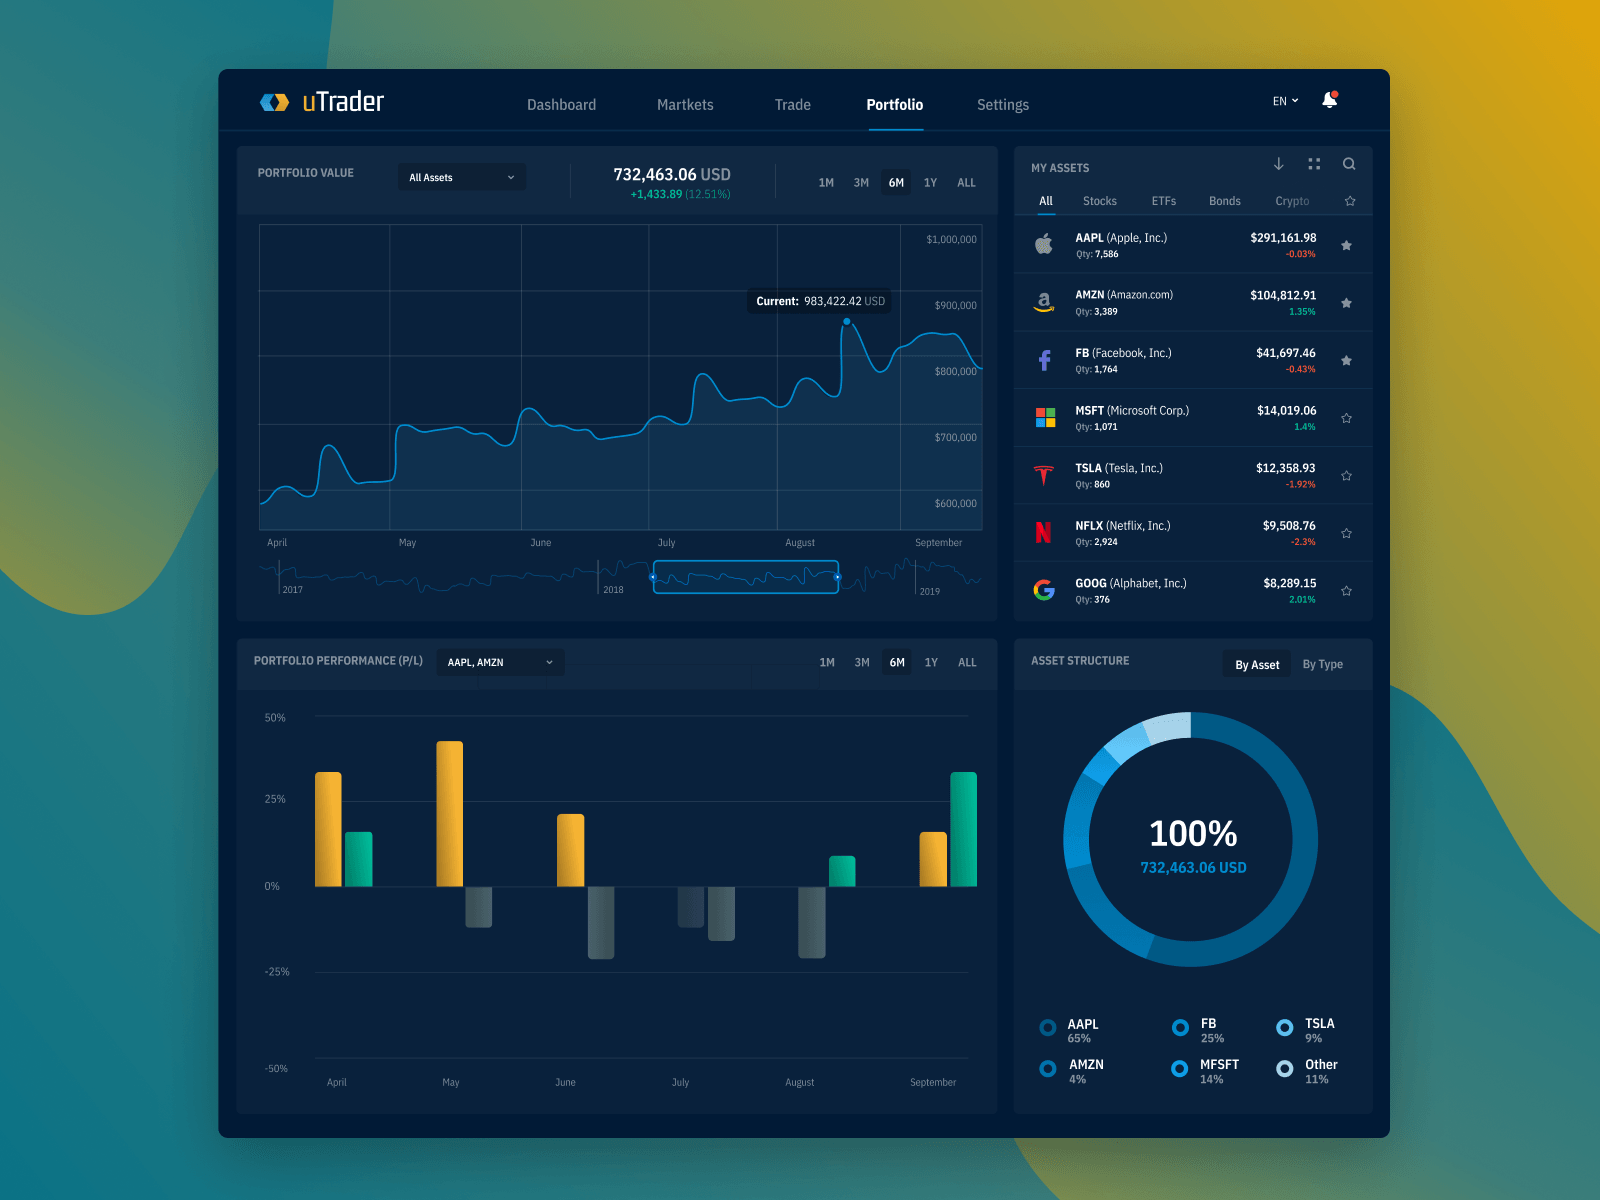Set portfolio value range to 1M
1600x1200 pixels.
(x=826, y=183)
